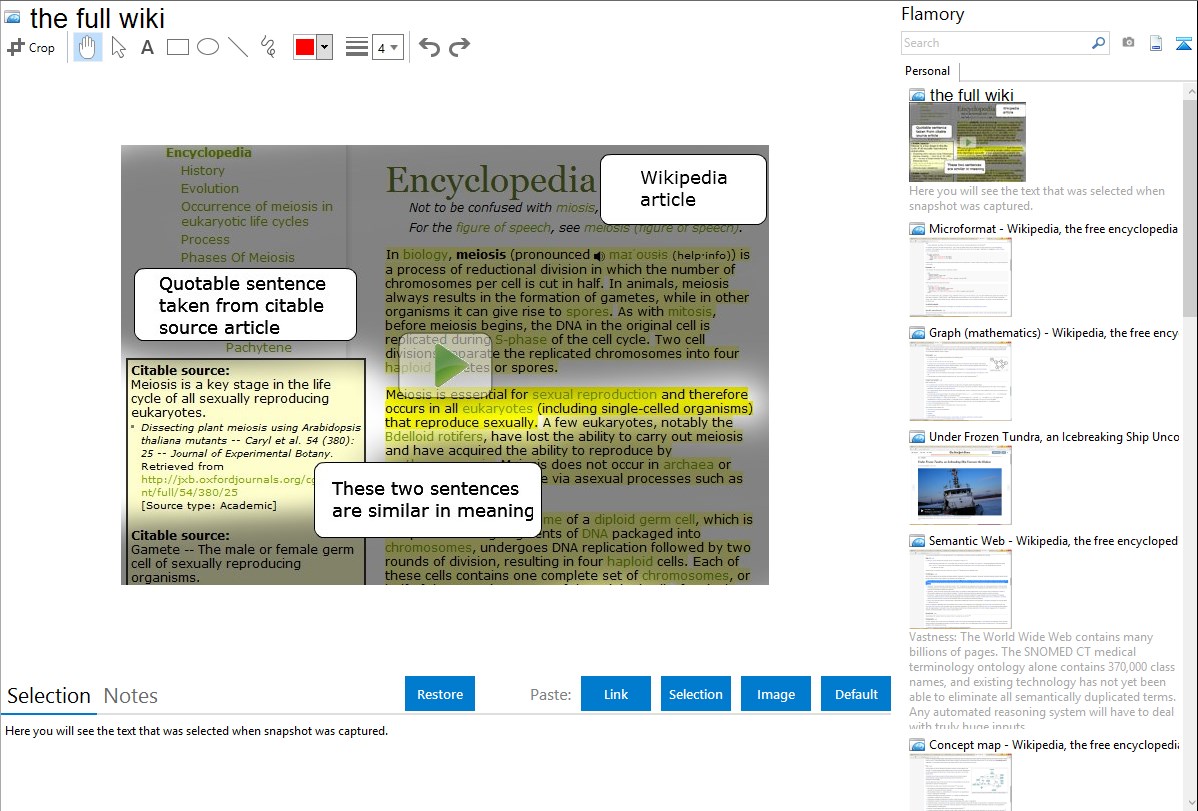Select 'Concept map - Wikipedia' snapshot title
Screen dimensions: 1198x811
tap(1054, 744)
